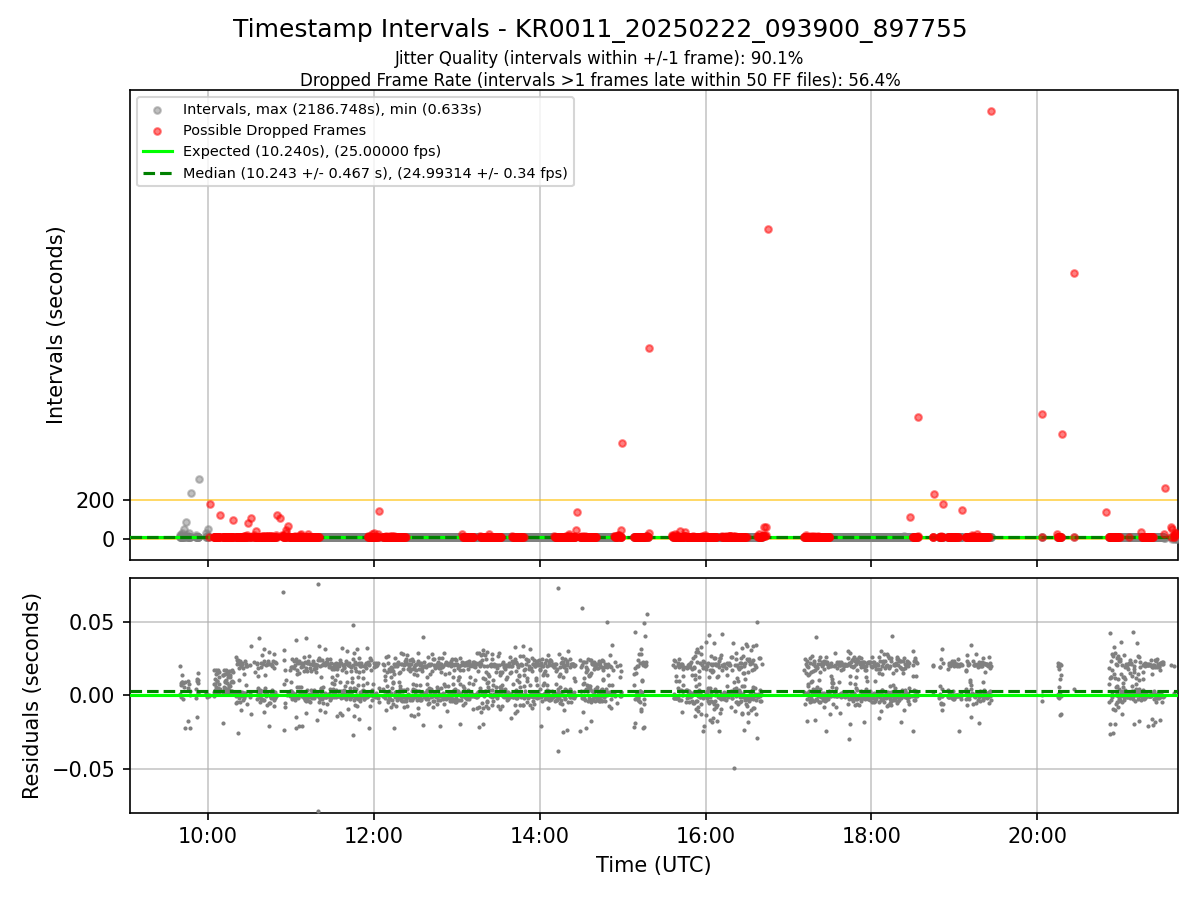Click the '0' tick label on intervals axis
This screenshot has width=1200, height=900.
click(109, 539)
